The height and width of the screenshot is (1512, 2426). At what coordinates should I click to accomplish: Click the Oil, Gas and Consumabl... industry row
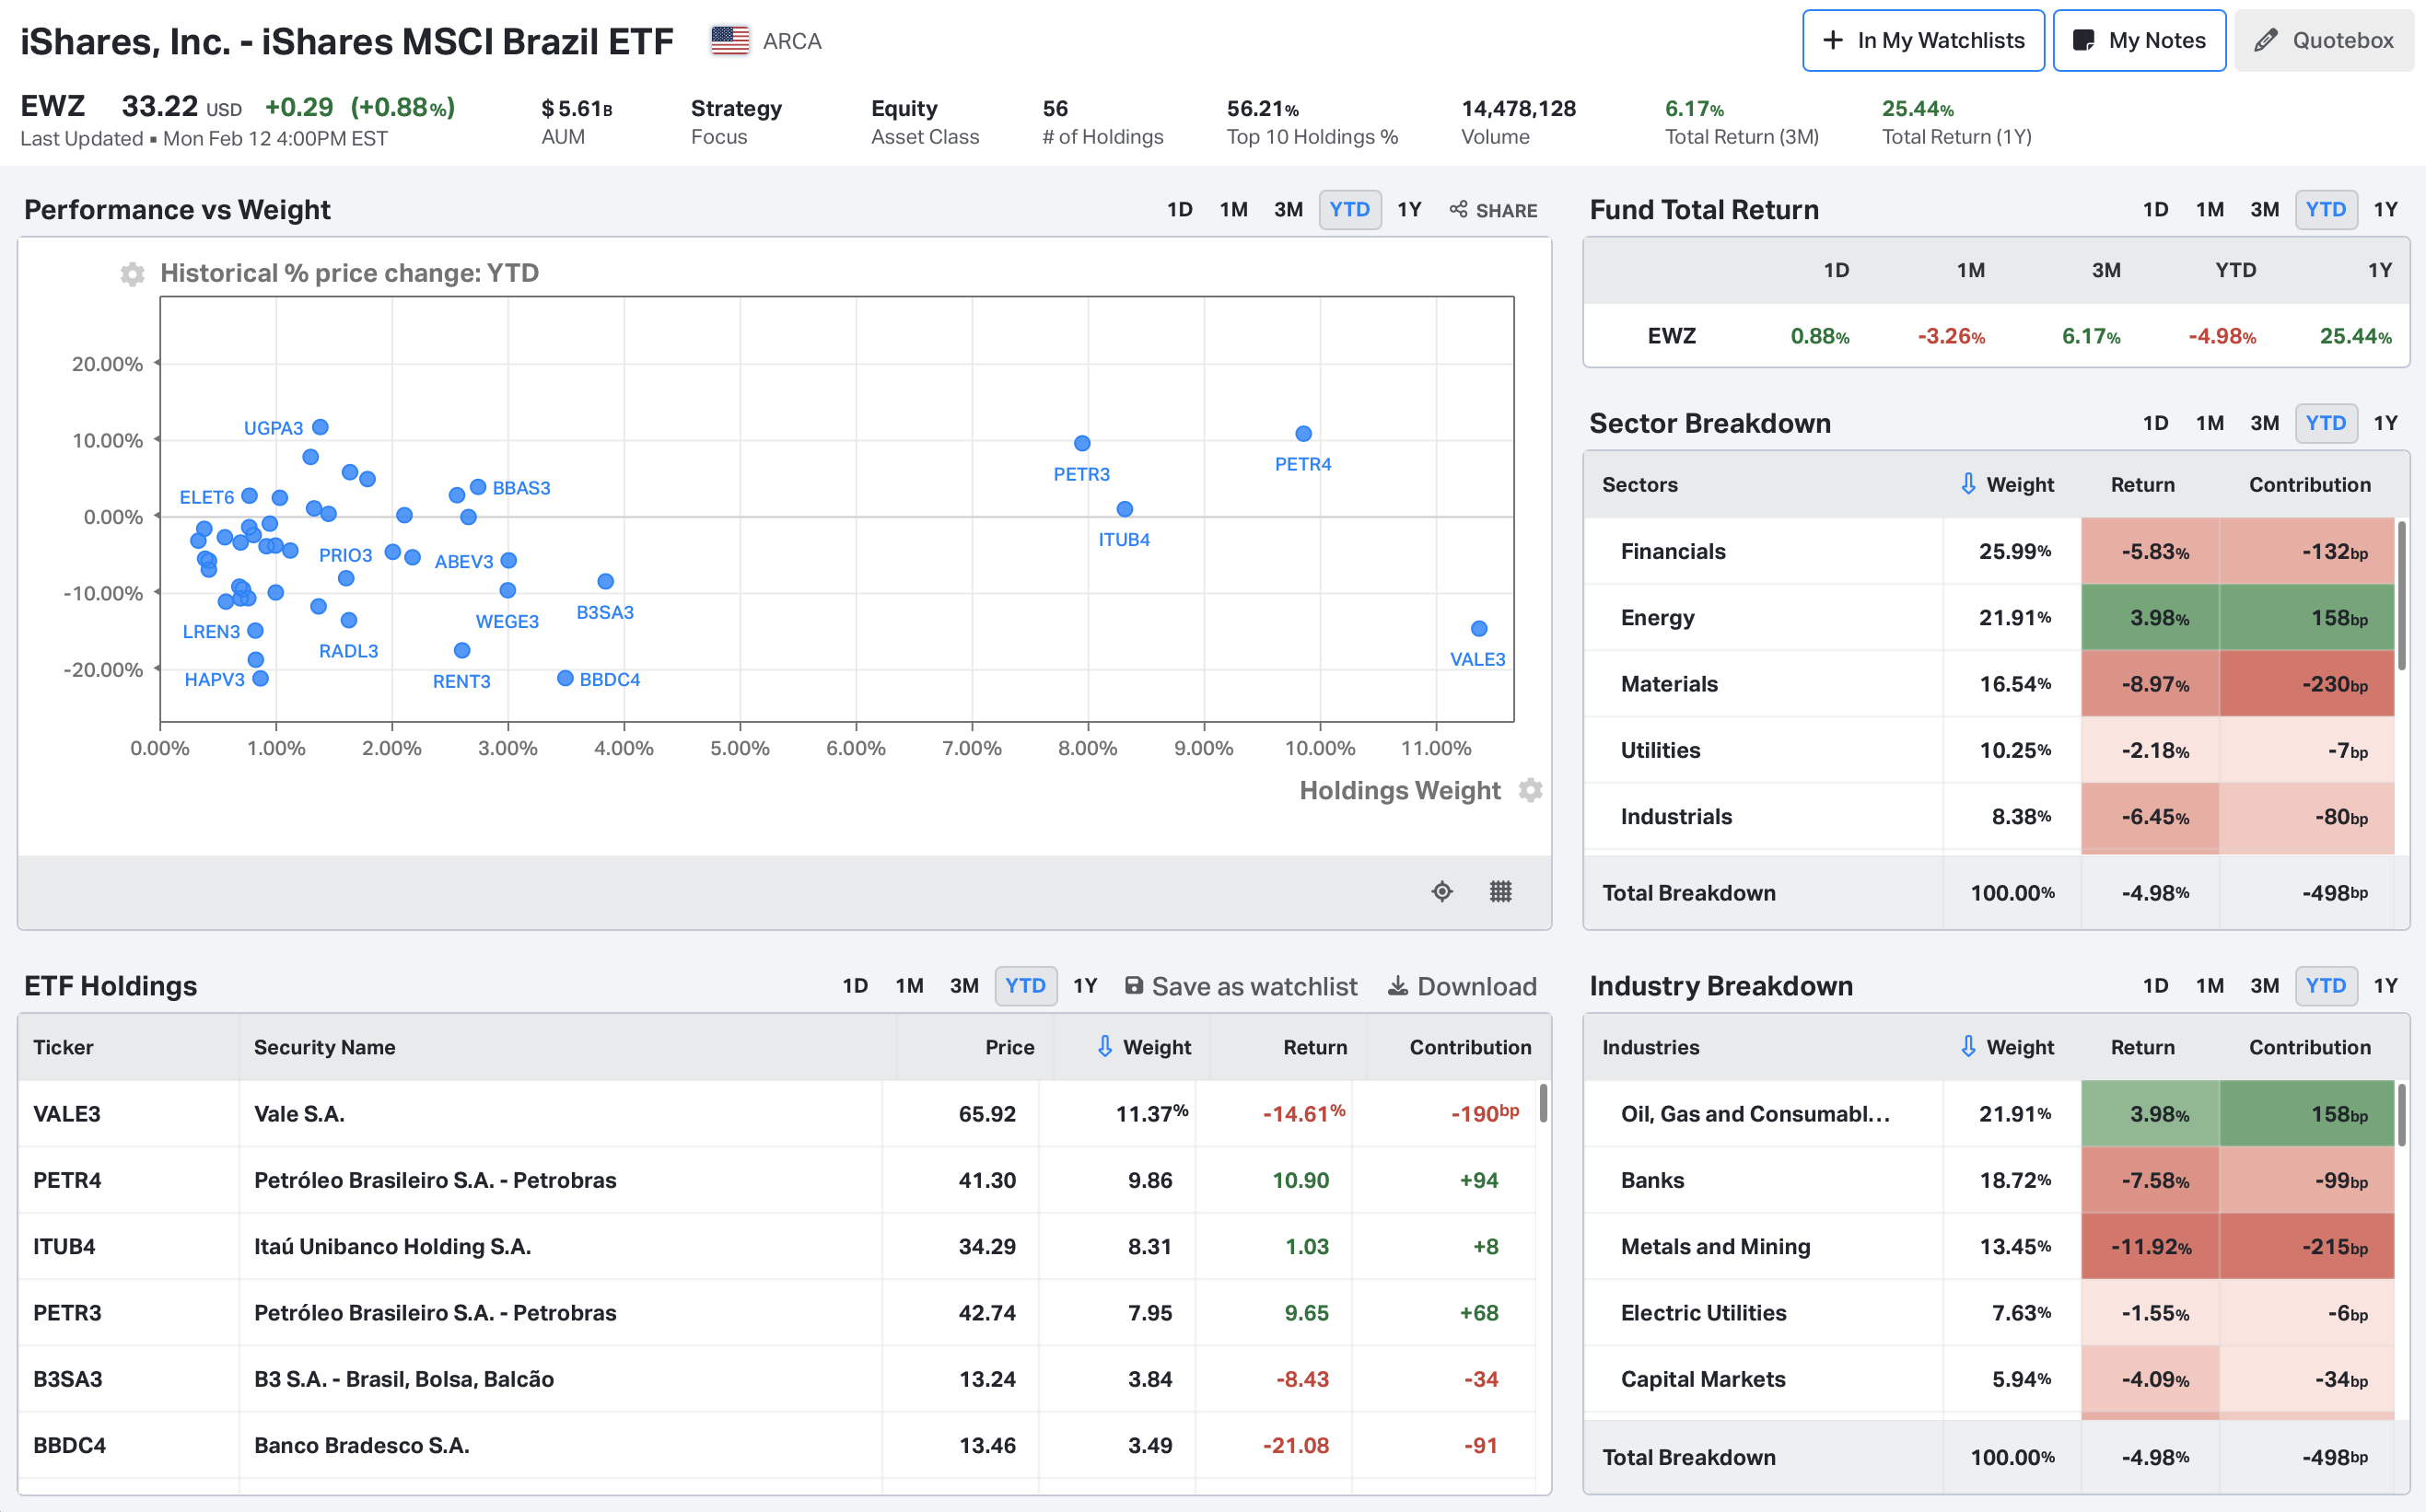click(1989, 1114)
